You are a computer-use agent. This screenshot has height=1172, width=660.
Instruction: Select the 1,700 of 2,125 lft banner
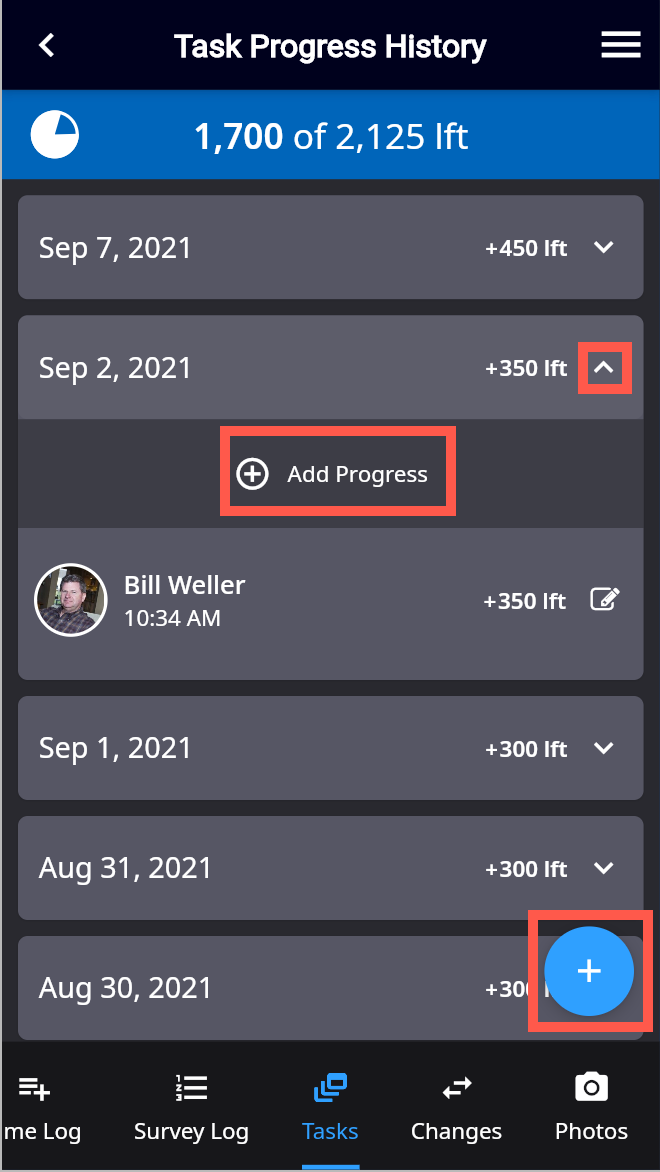[x=330, y=135]
